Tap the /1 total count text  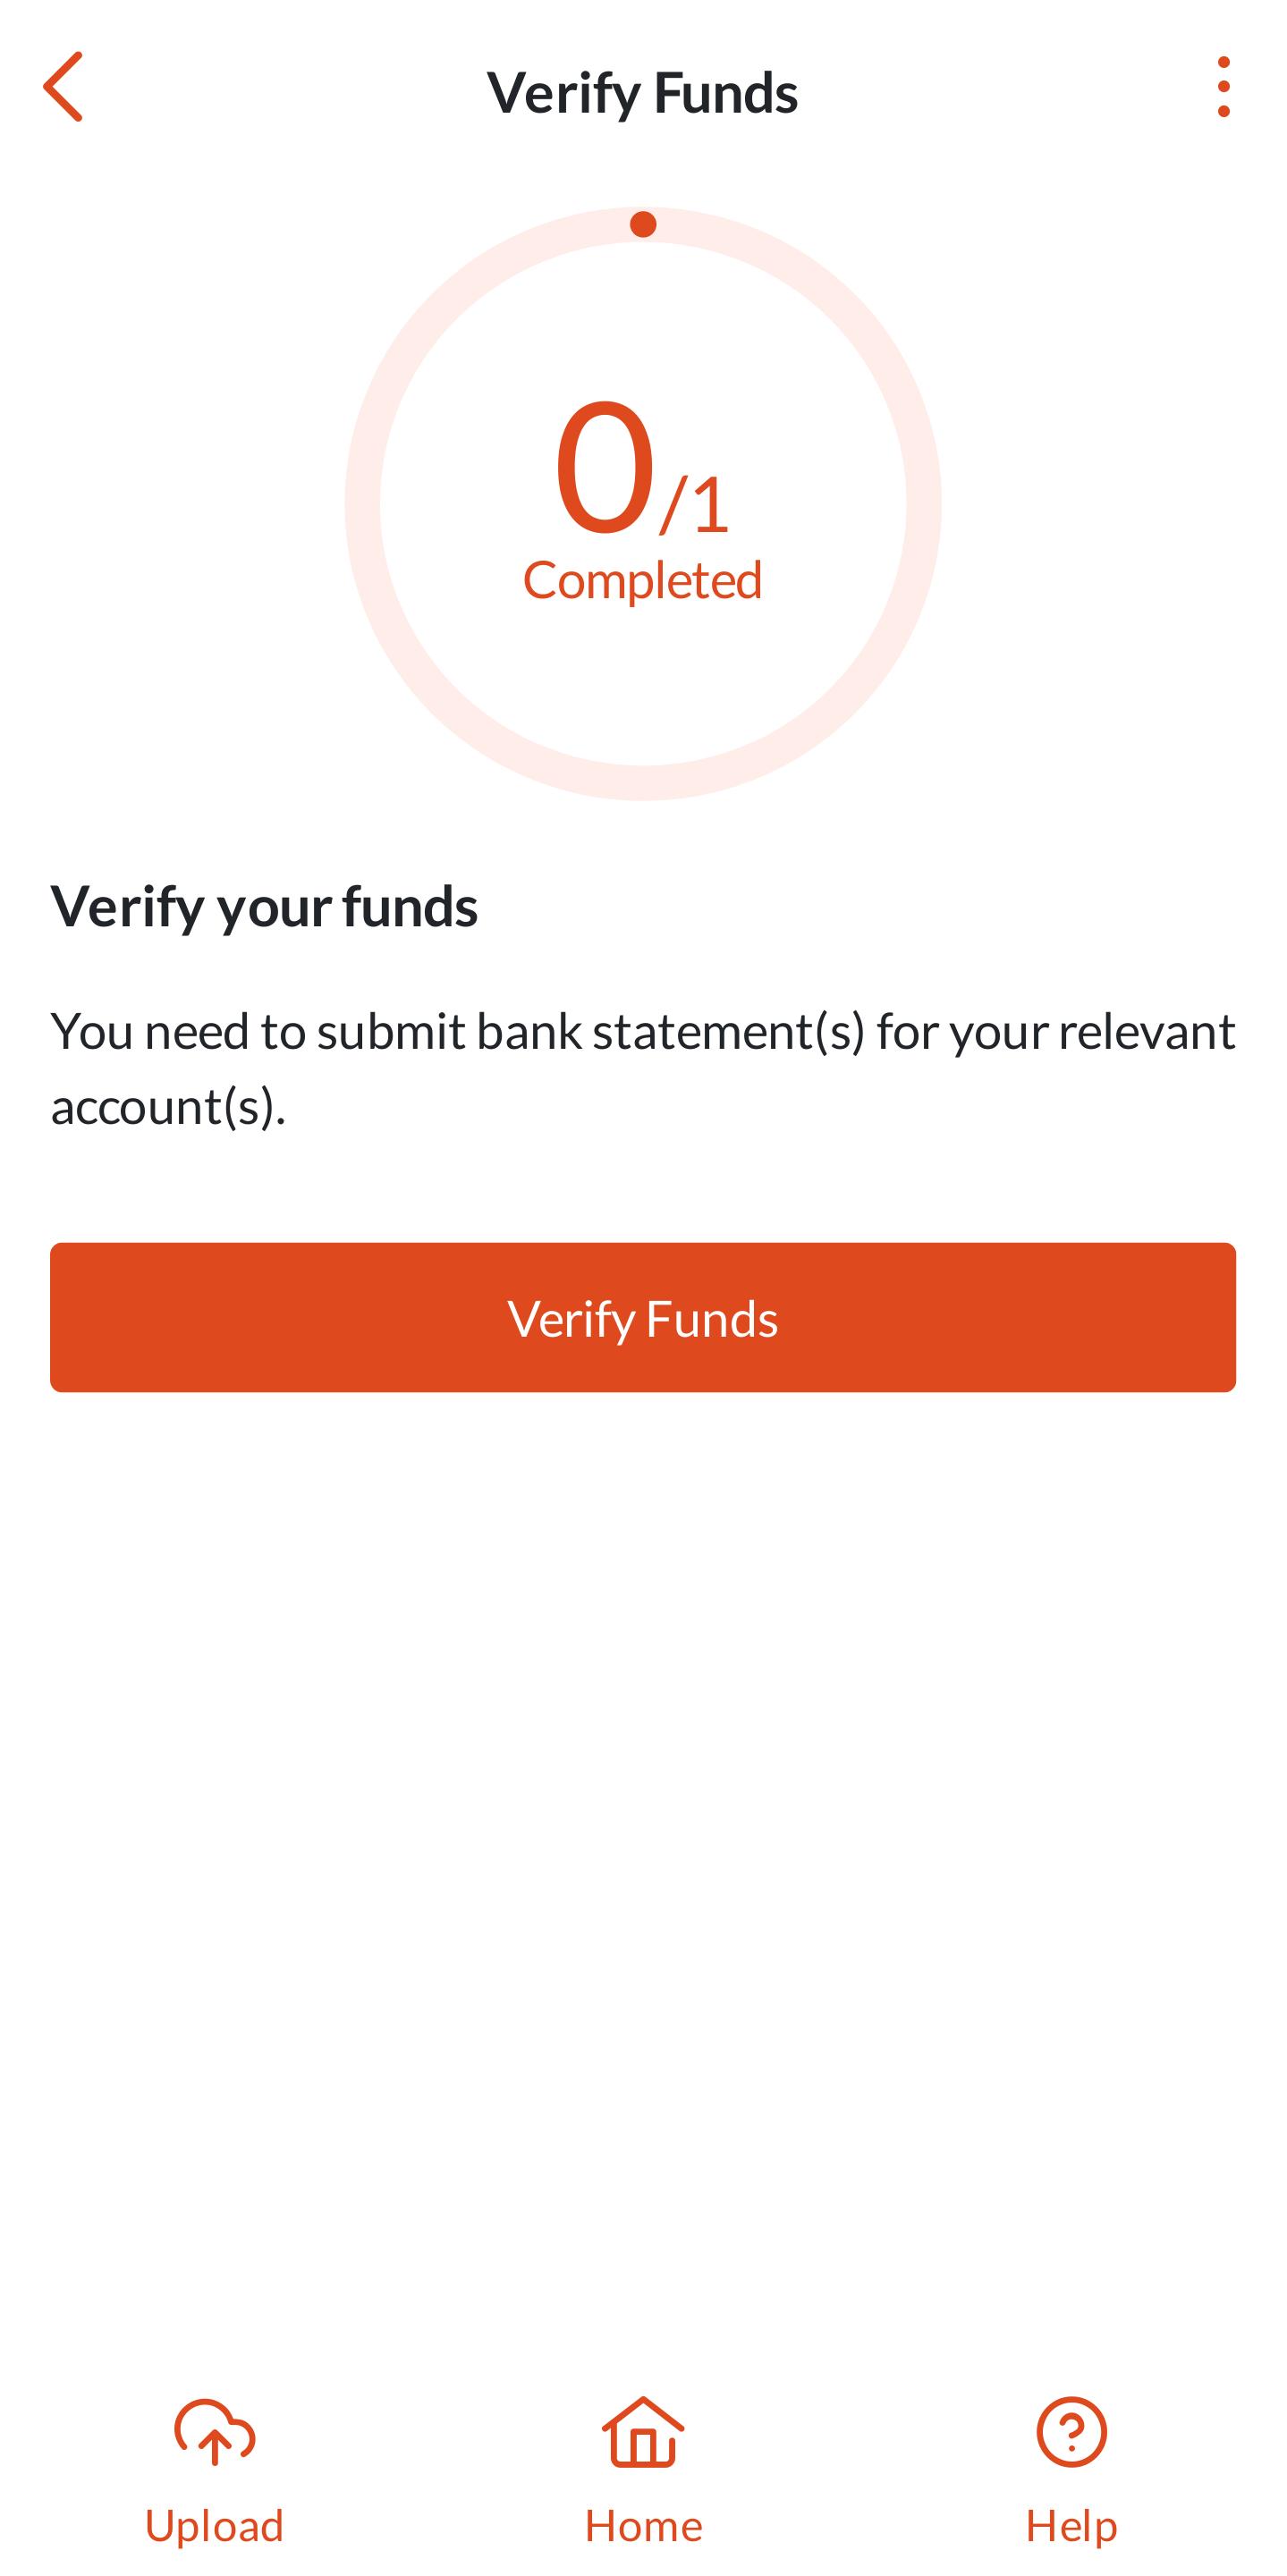point(695,505)
